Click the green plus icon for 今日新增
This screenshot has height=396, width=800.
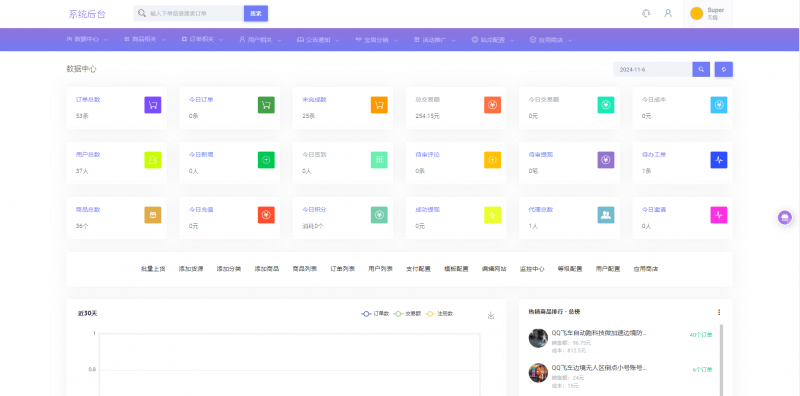[266, 160]
